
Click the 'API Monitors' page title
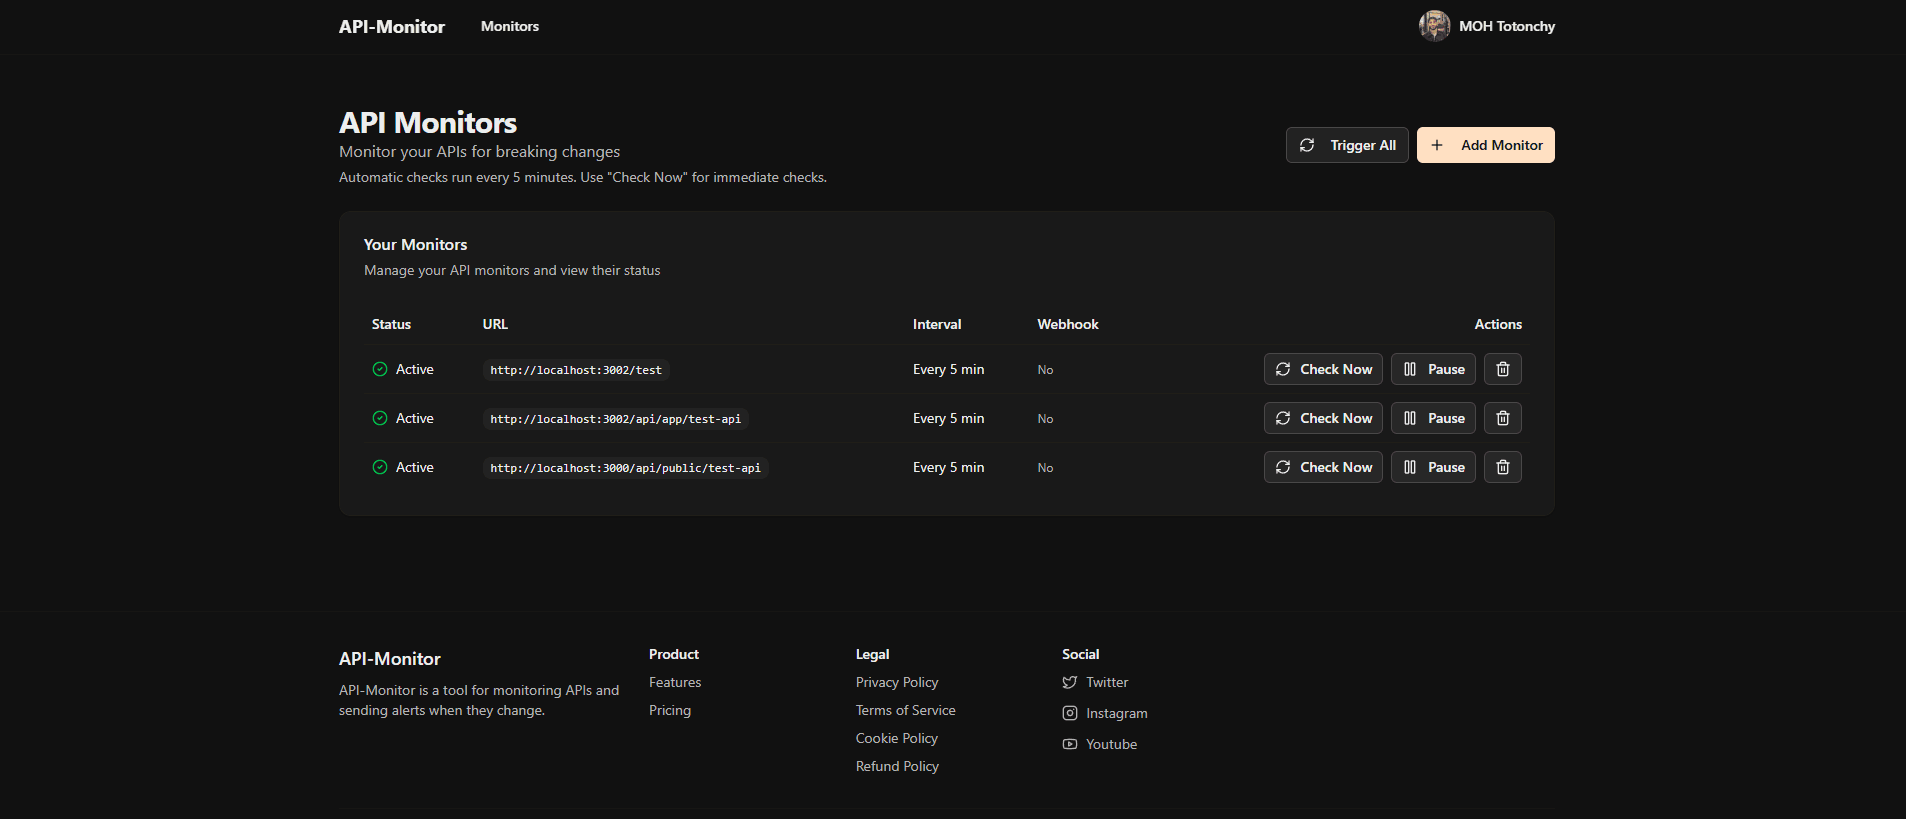[428, 122]
